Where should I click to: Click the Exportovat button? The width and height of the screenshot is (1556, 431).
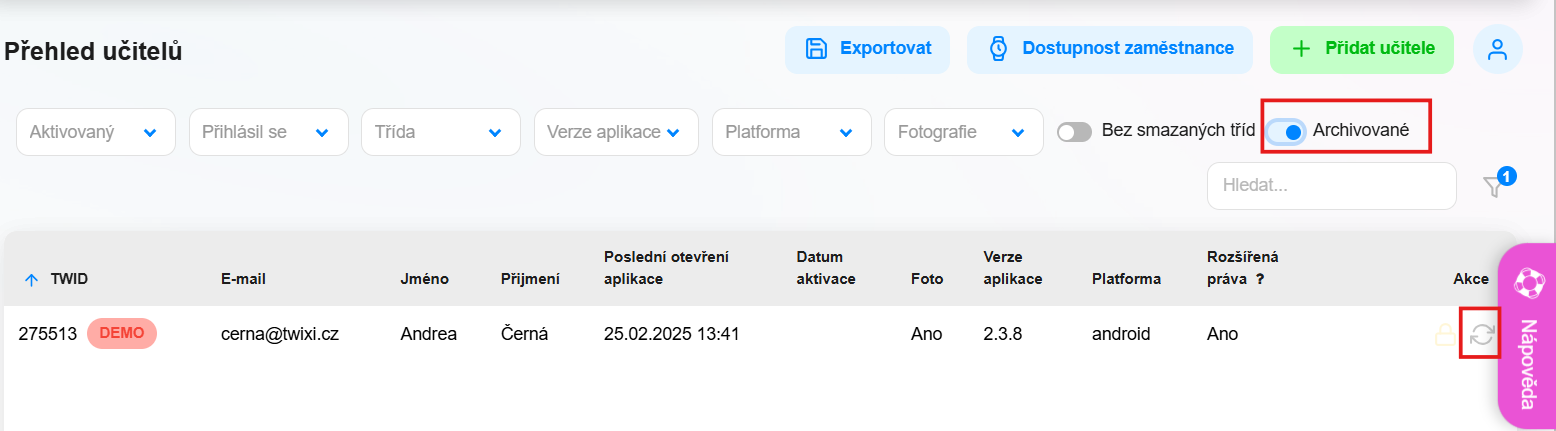[x=867, y=49]
